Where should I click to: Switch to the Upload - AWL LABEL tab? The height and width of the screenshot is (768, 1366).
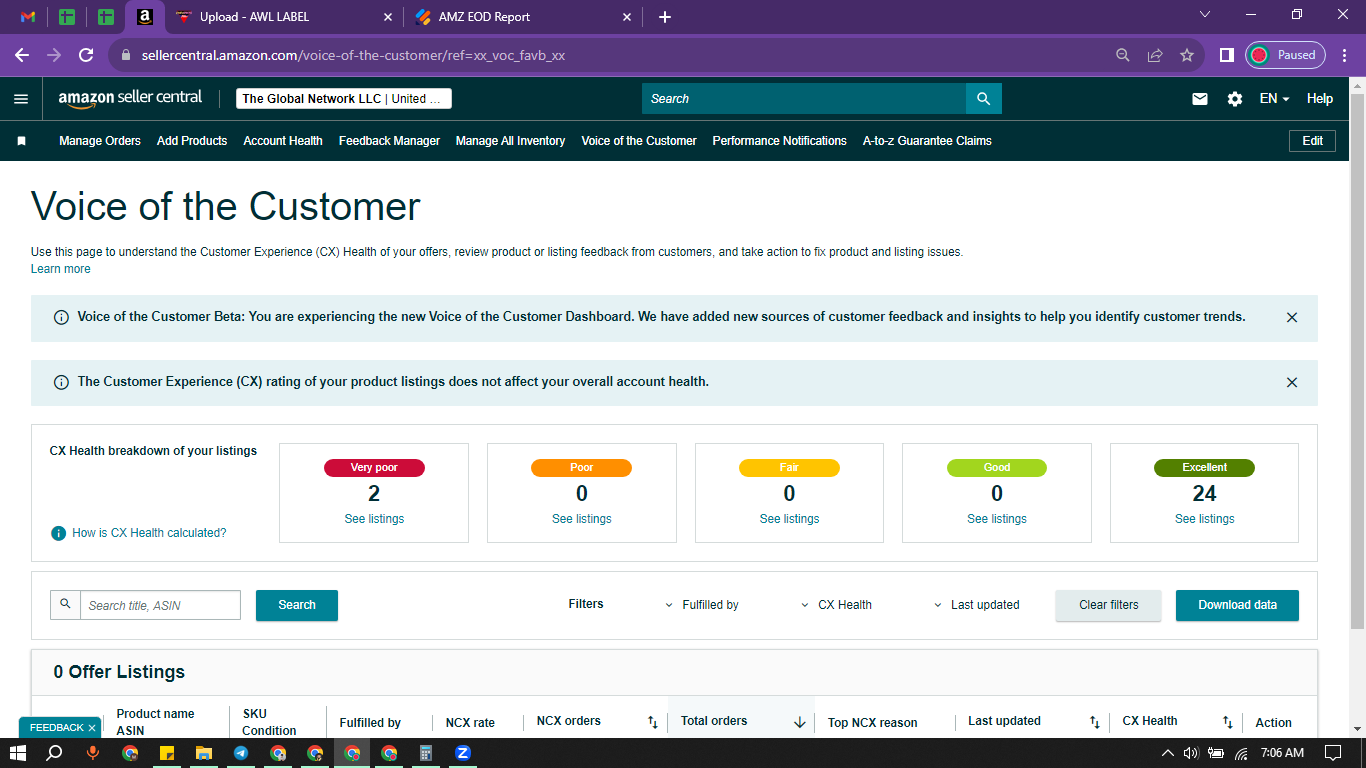coord(283,17)
